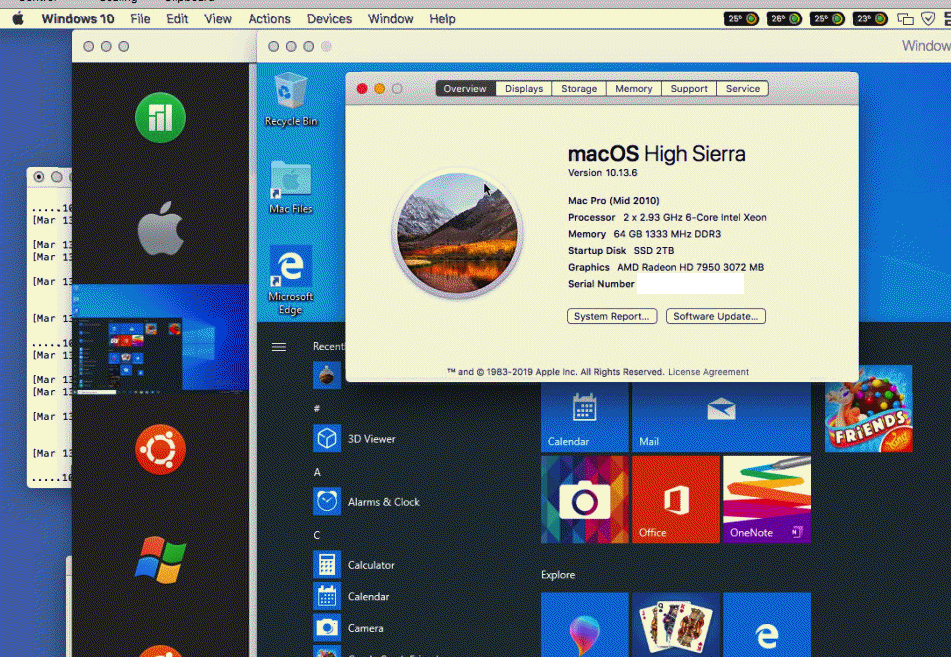This screenshot has width=951, height=657.
Task: Launch Microsoft Edge from desktop
Action: coord(291,280)
